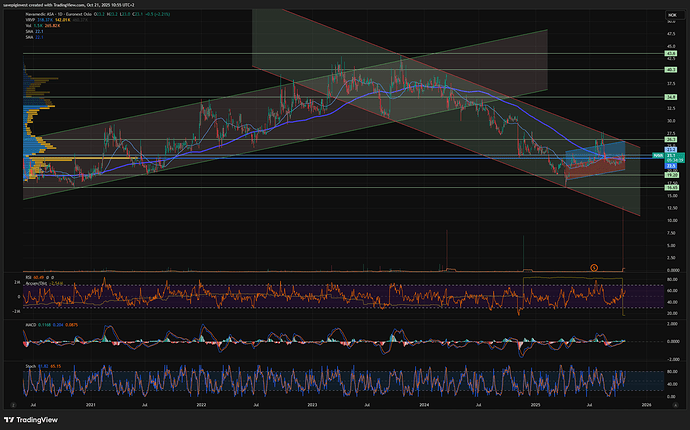Open the RSI indicator pane label

(x=26, y=276)
